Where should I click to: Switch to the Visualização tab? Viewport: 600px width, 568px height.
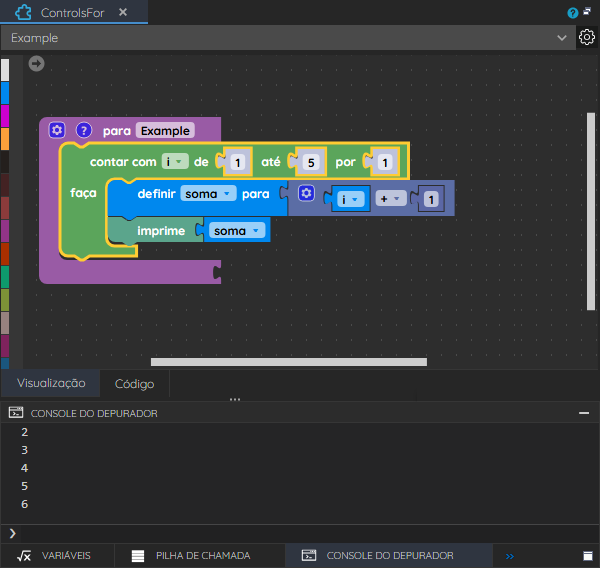point(51,383)
